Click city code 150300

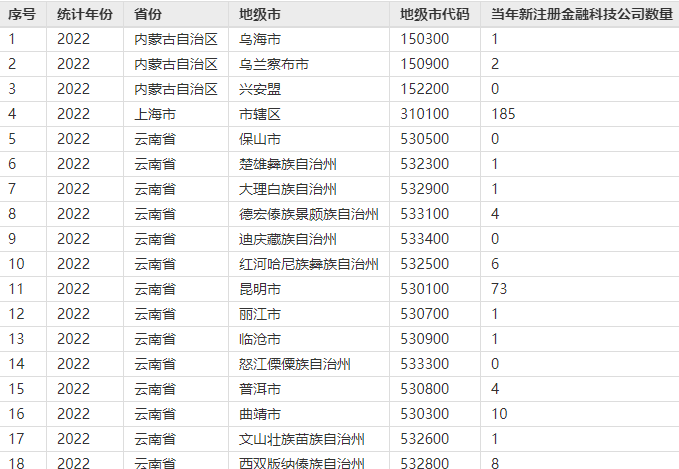click(425, 39)
